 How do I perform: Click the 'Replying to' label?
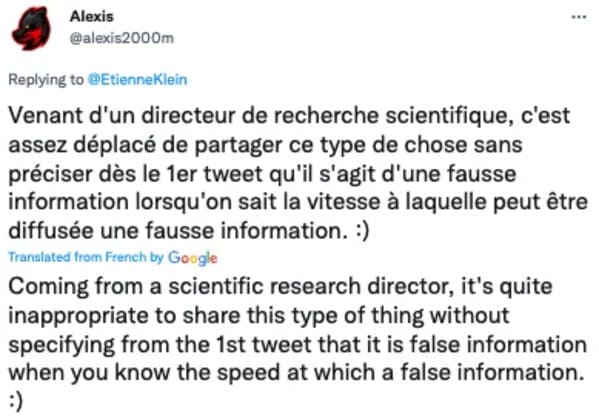tap(46, 80)
